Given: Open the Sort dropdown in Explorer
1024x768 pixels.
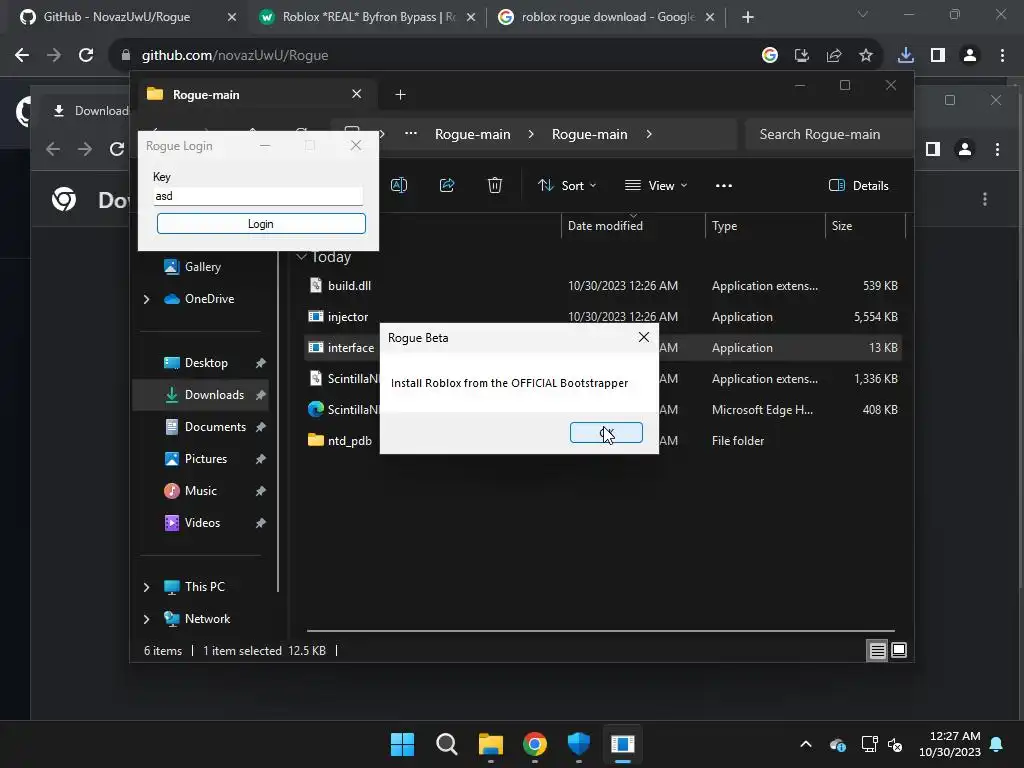Looking at the screenshot, I should 567,185.
